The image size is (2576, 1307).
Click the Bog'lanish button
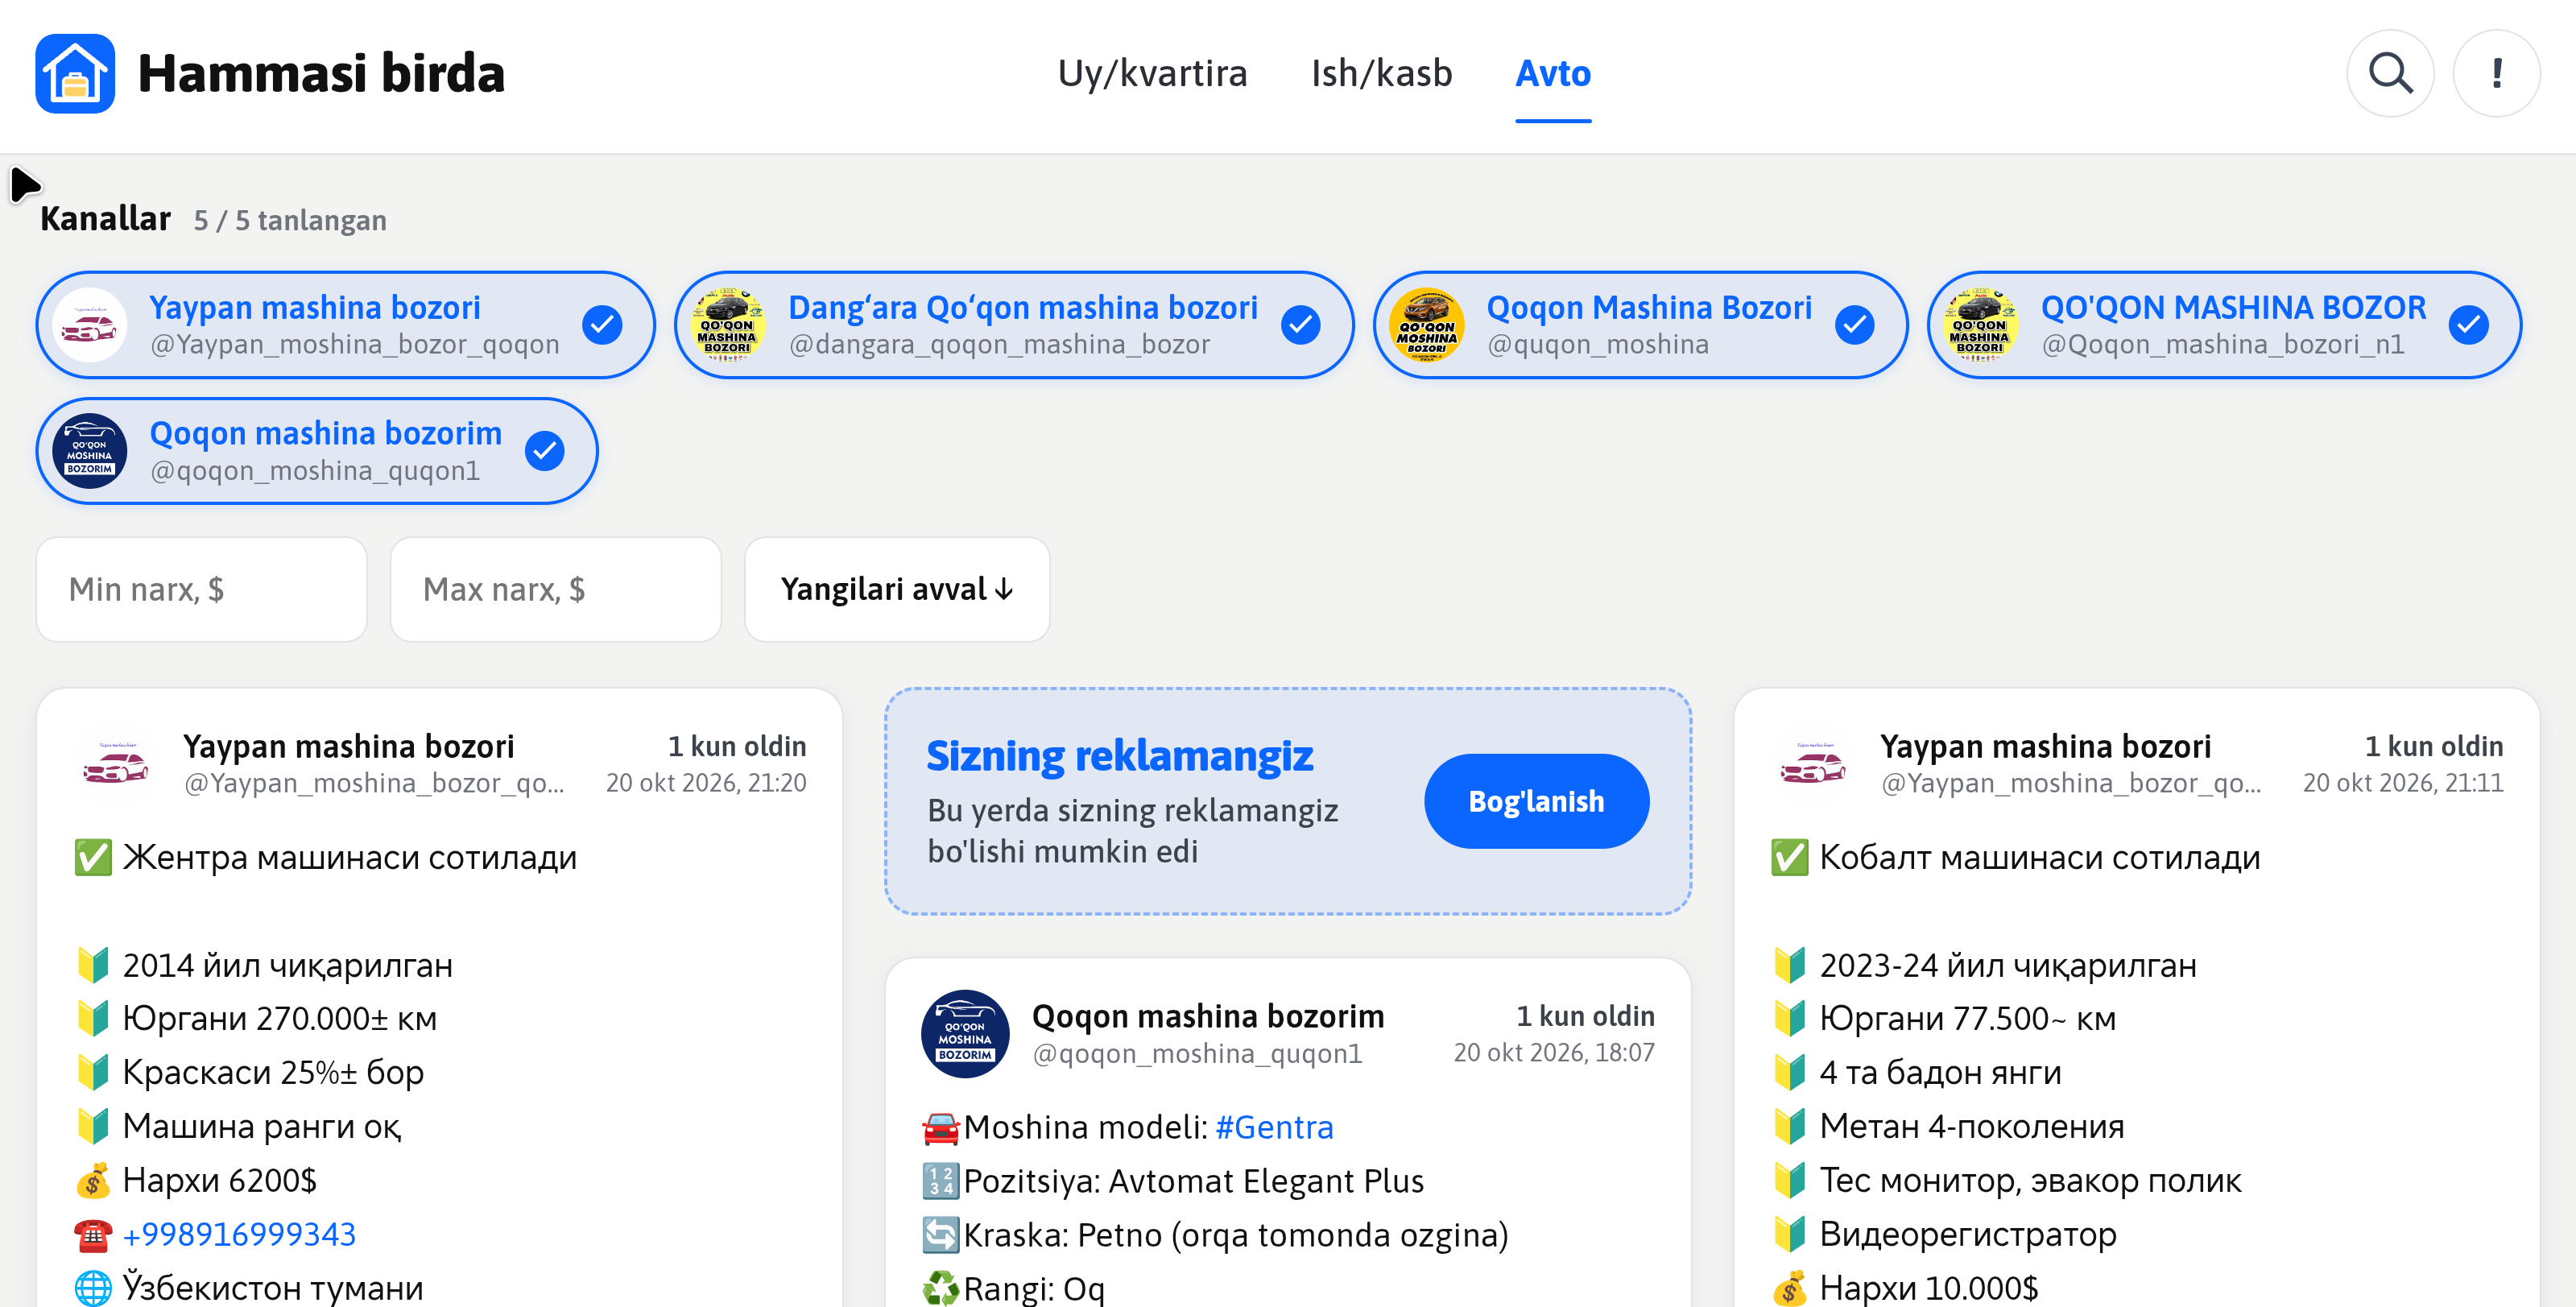point(1536,801)
